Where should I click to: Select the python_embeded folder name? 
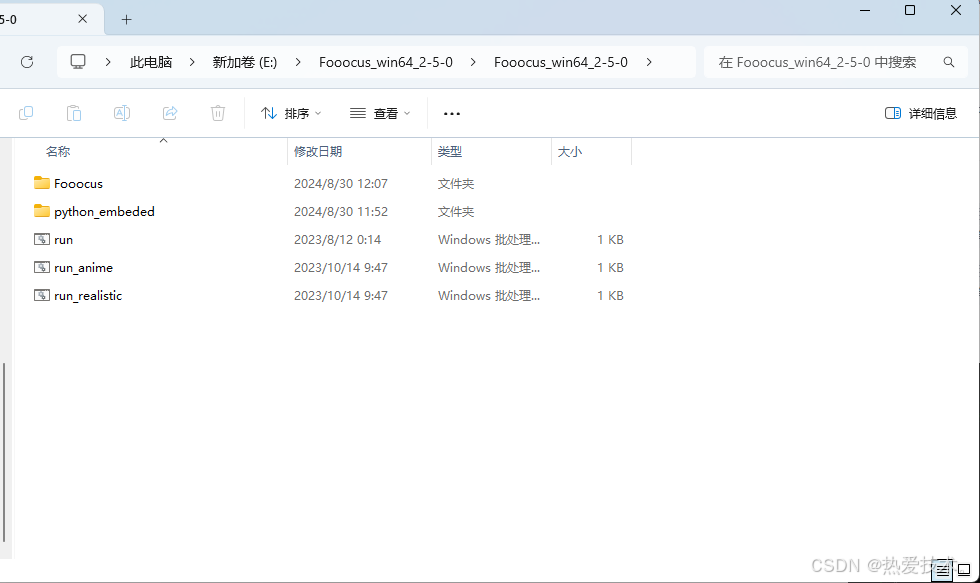tap(104, 212)
